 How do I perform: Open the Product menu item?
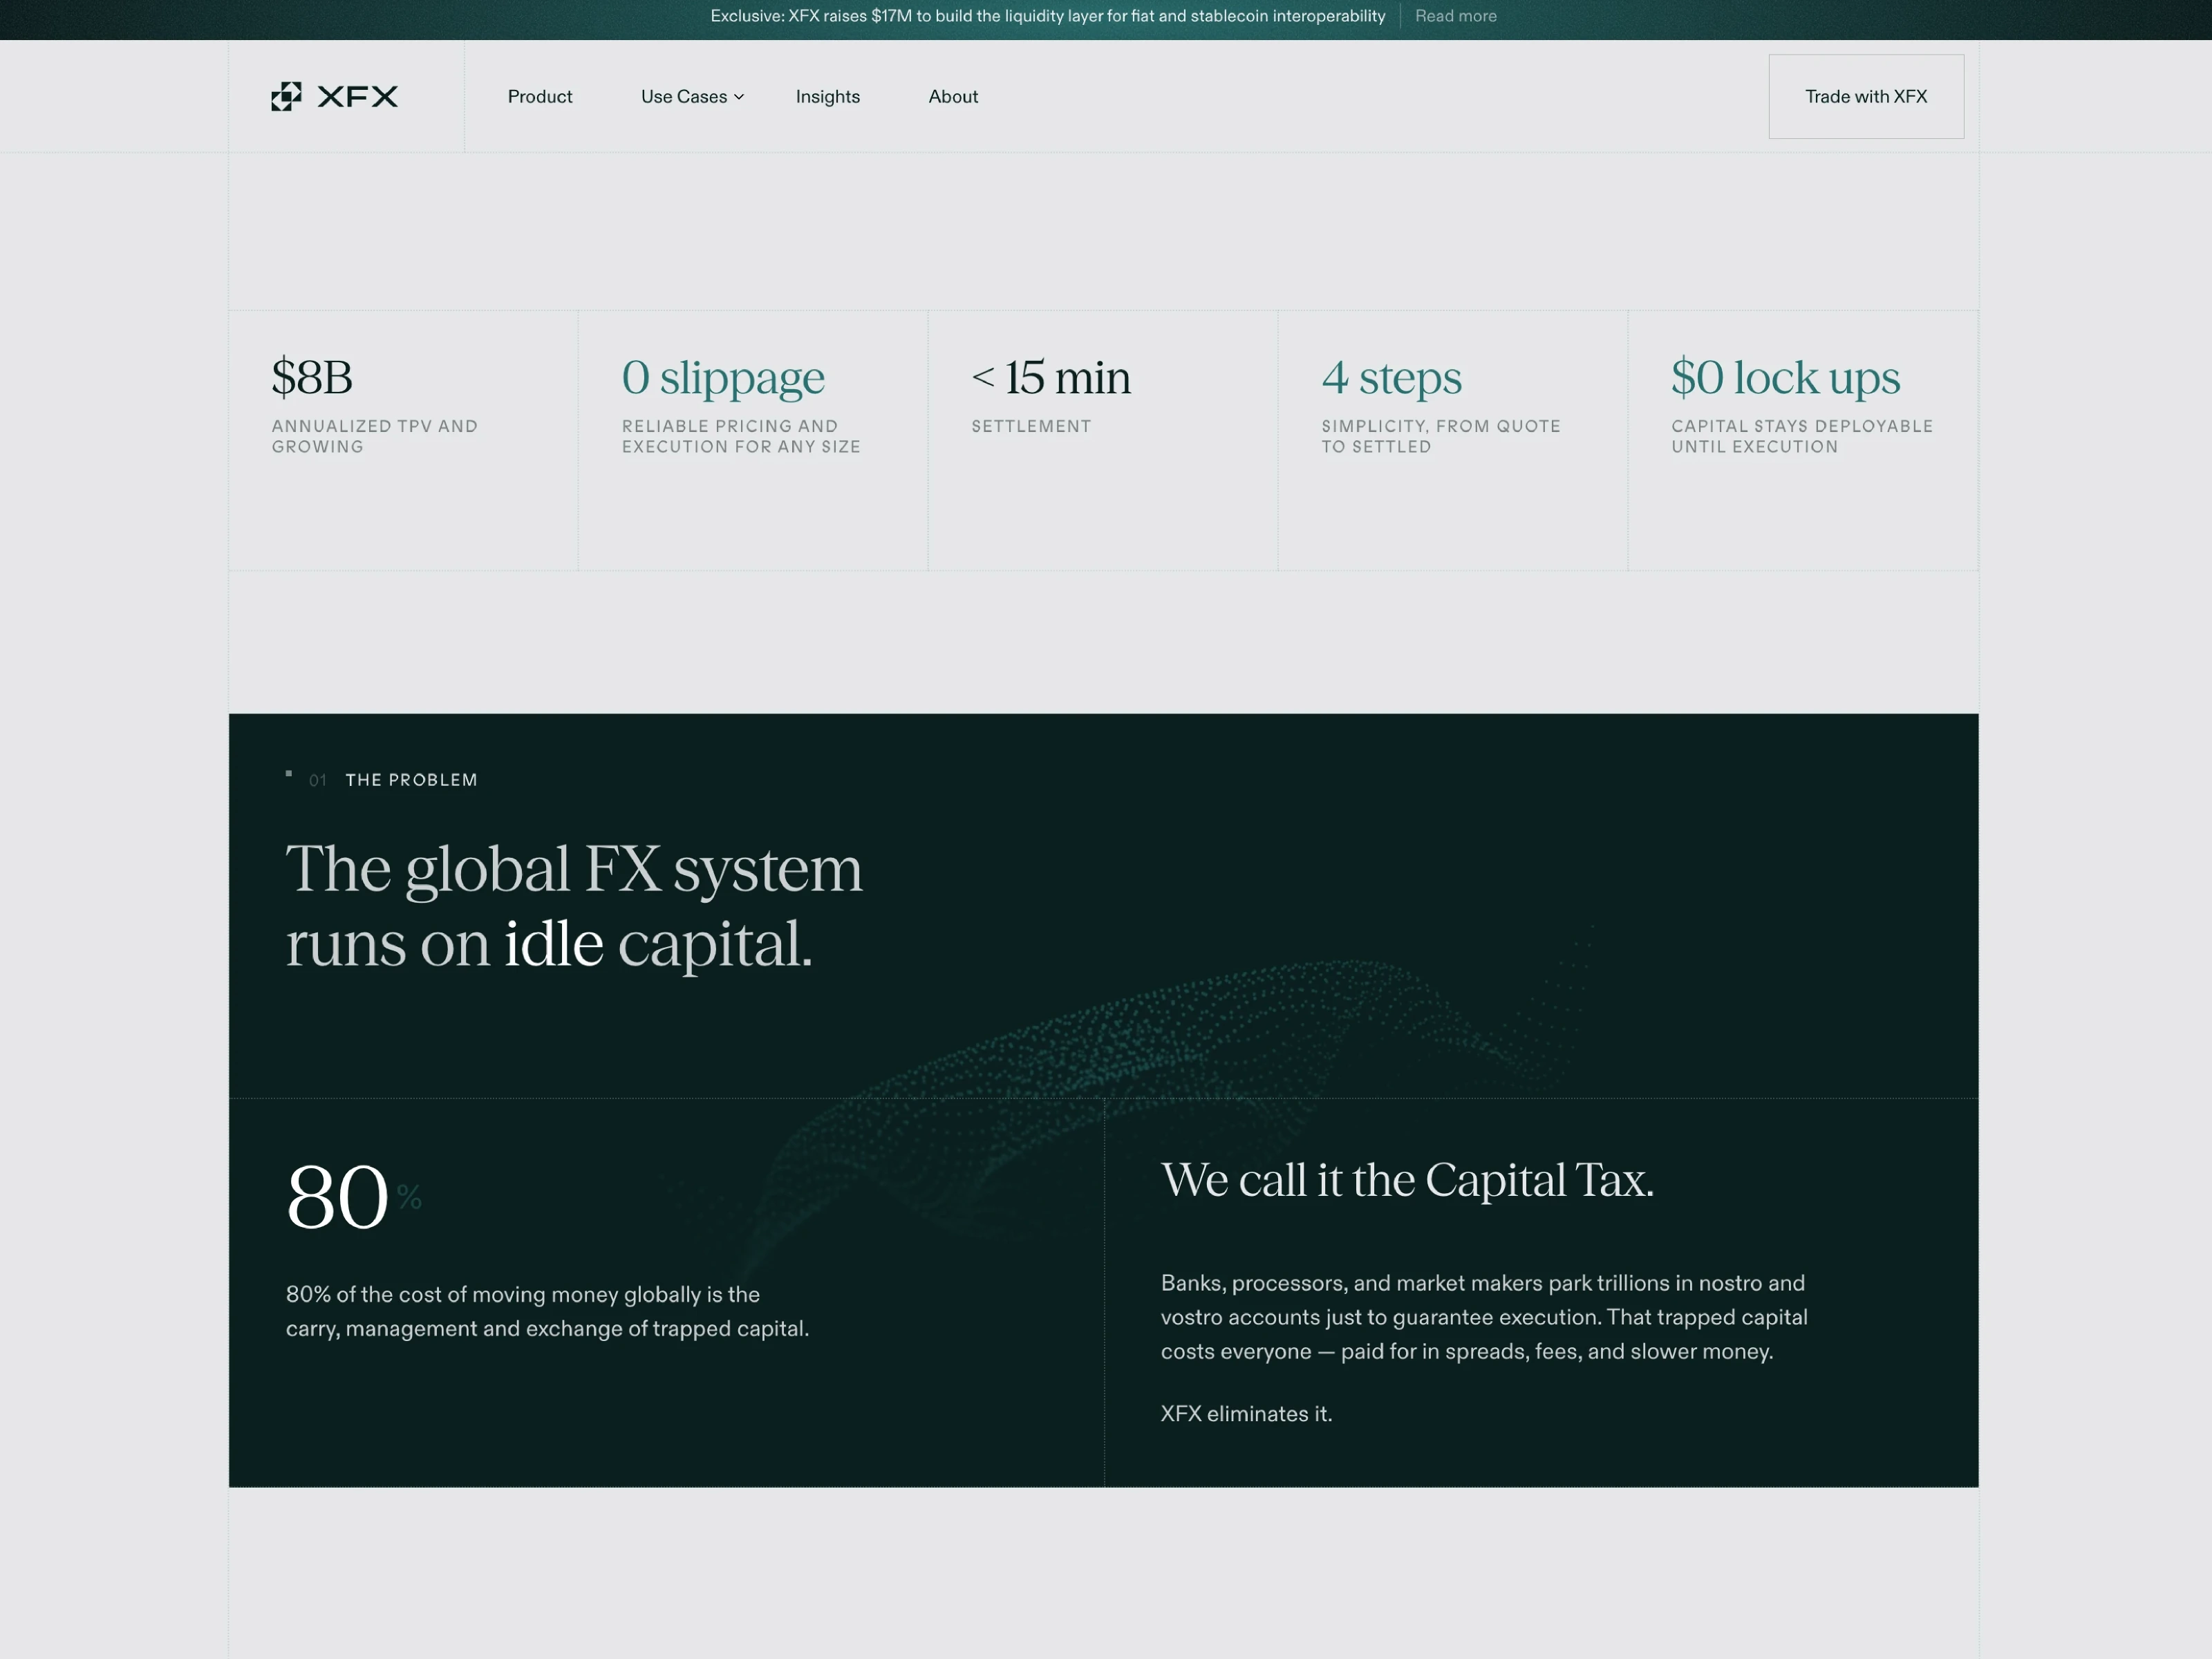[x=540, y=97]
